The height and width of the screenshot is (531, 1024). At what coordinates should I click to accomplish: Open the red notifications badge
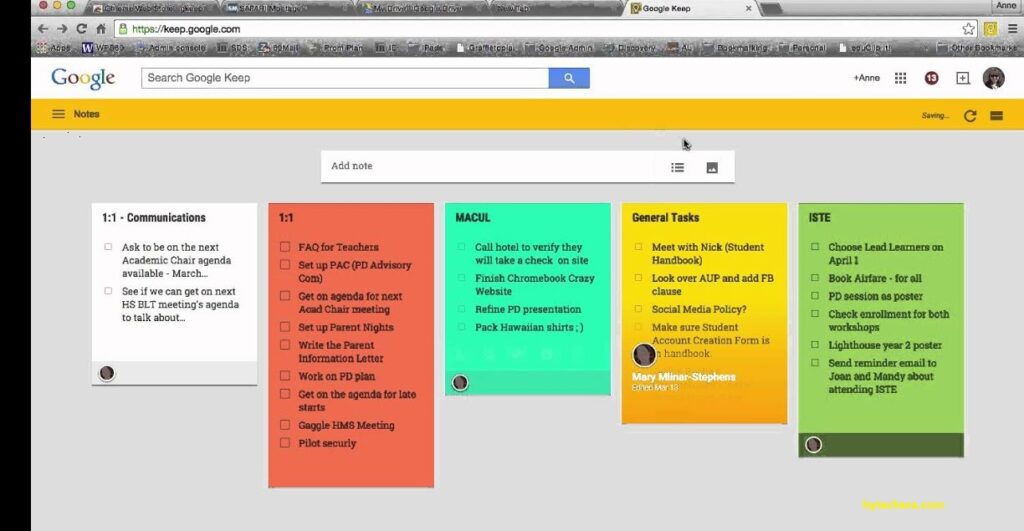(931, 78)
